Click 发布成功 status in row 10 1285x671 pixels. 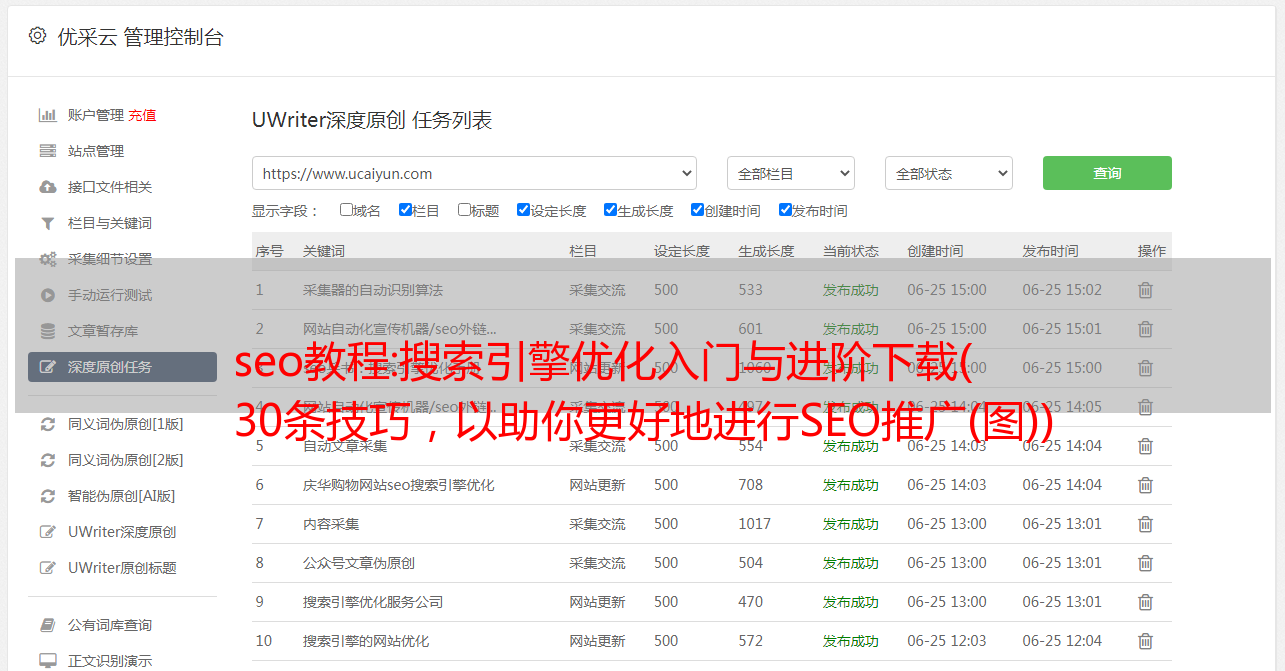tap(851, 641)
